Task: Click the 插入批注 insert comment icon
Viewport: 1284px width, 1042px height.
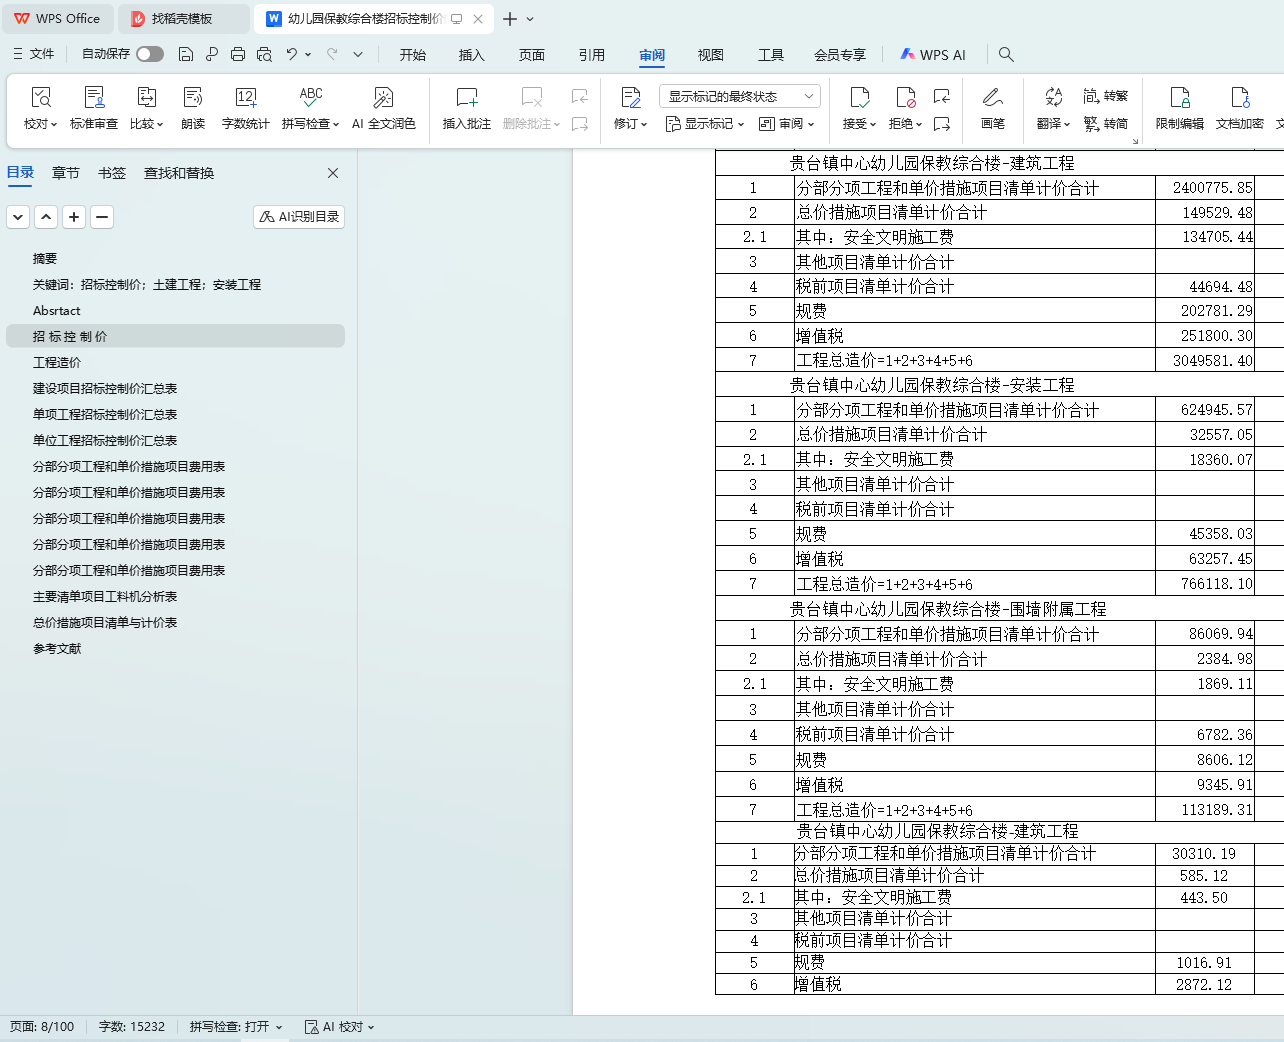Action: (466, 98)
